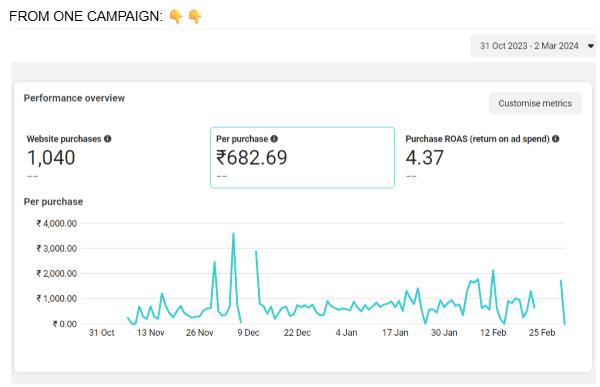Click the 12 Feb x-axis date label

(493, 333)
